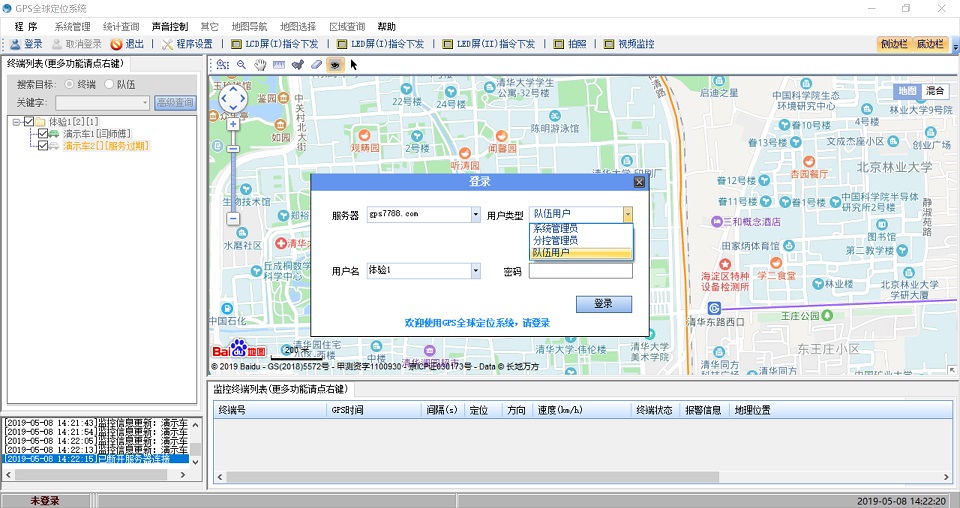Choose 队伍用户 from user type list
The height and width of the screenshot is (508, 960).
[580, 253]
